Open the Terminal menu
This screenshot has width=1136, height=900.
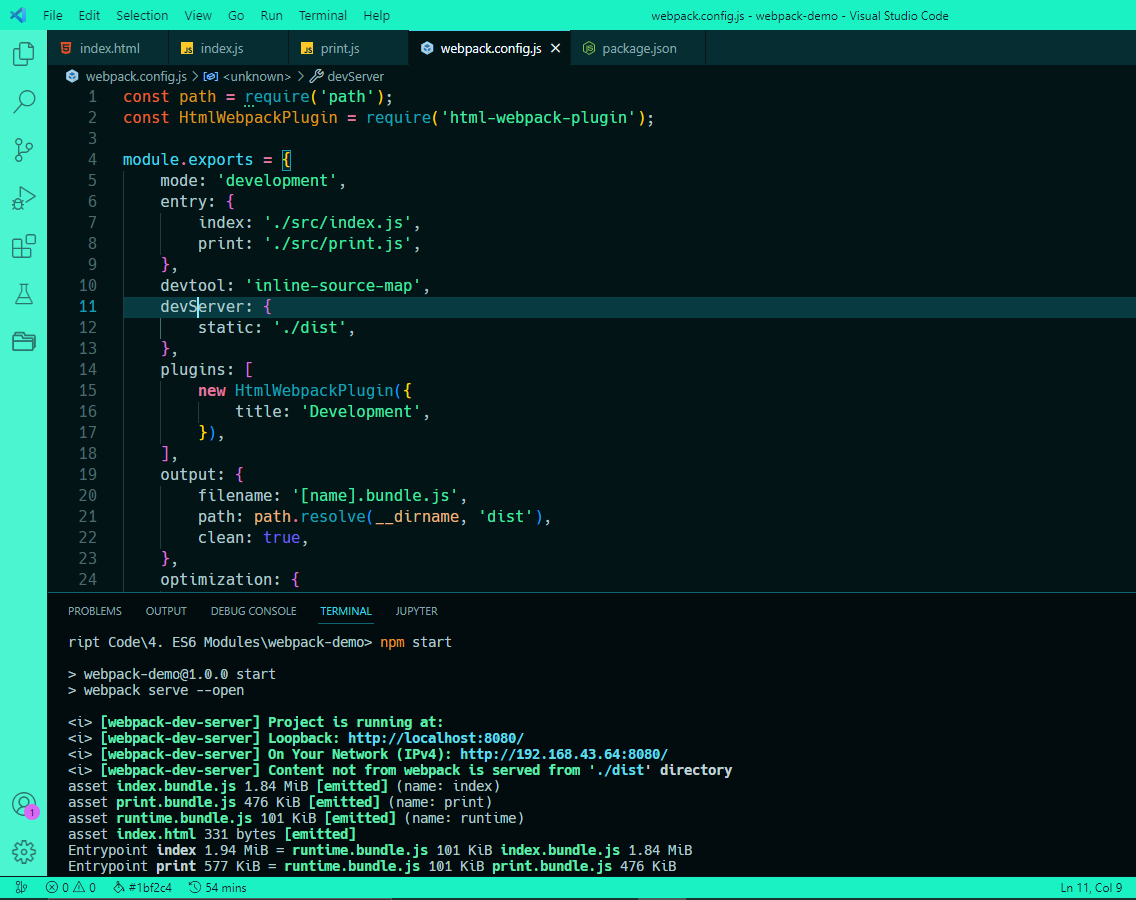point(323,15)
